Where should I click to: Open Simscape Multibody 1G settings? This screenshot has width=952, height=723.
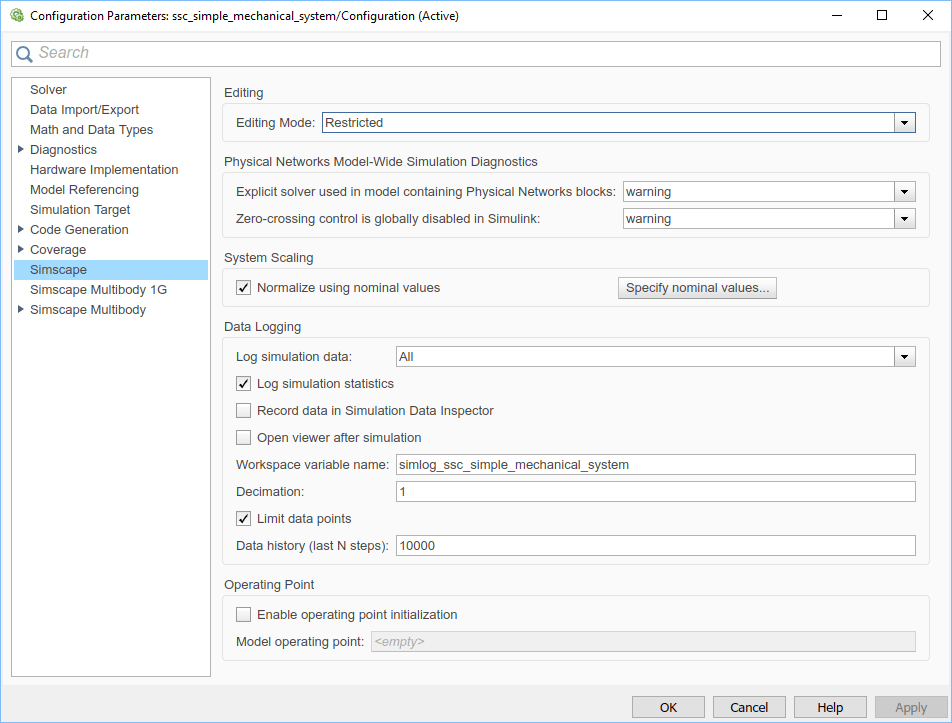tap(98, 290)
